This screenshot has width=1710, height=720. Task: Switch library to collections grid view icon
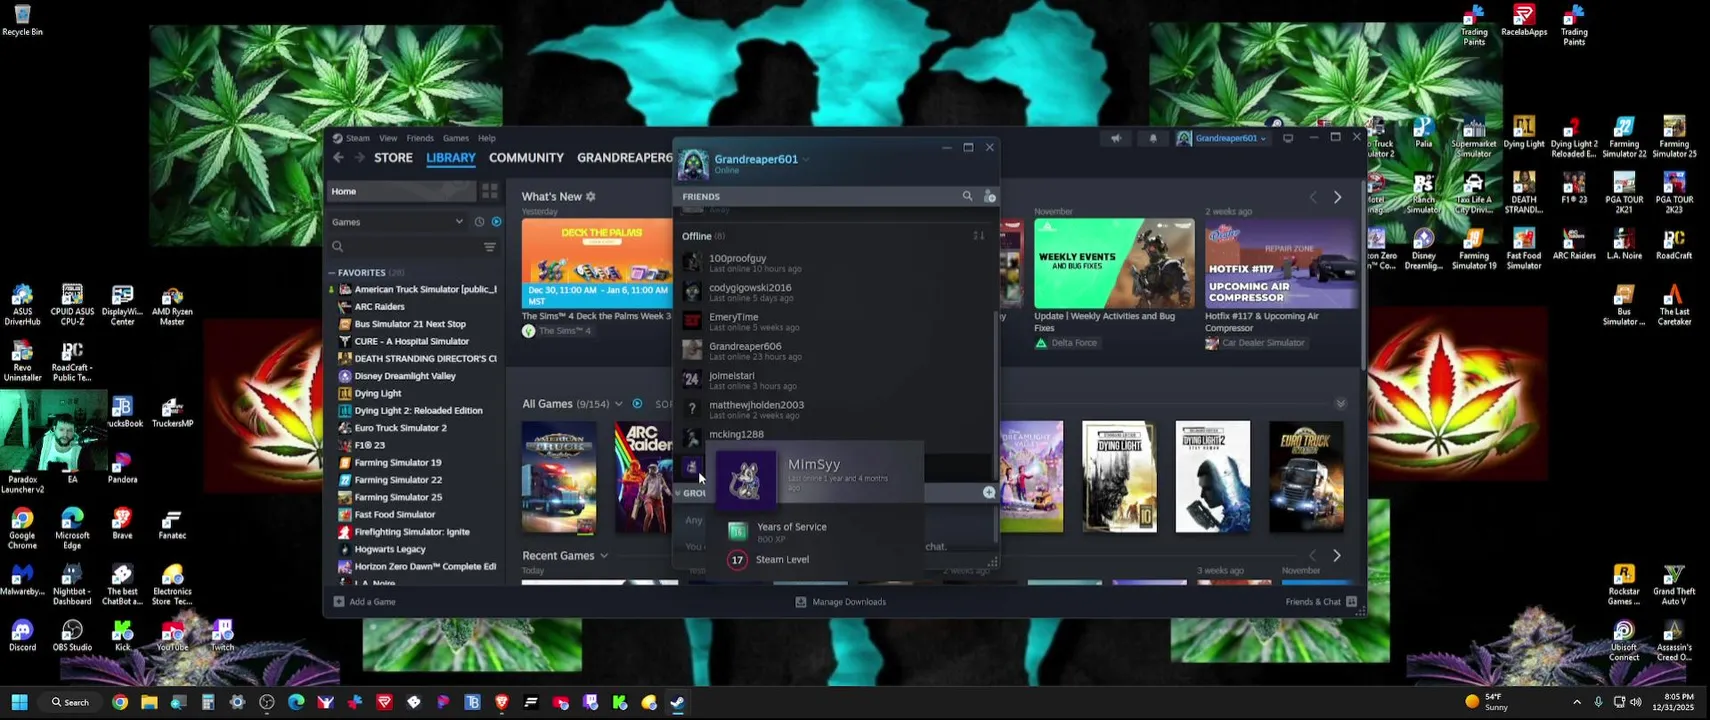click(490, 191)
